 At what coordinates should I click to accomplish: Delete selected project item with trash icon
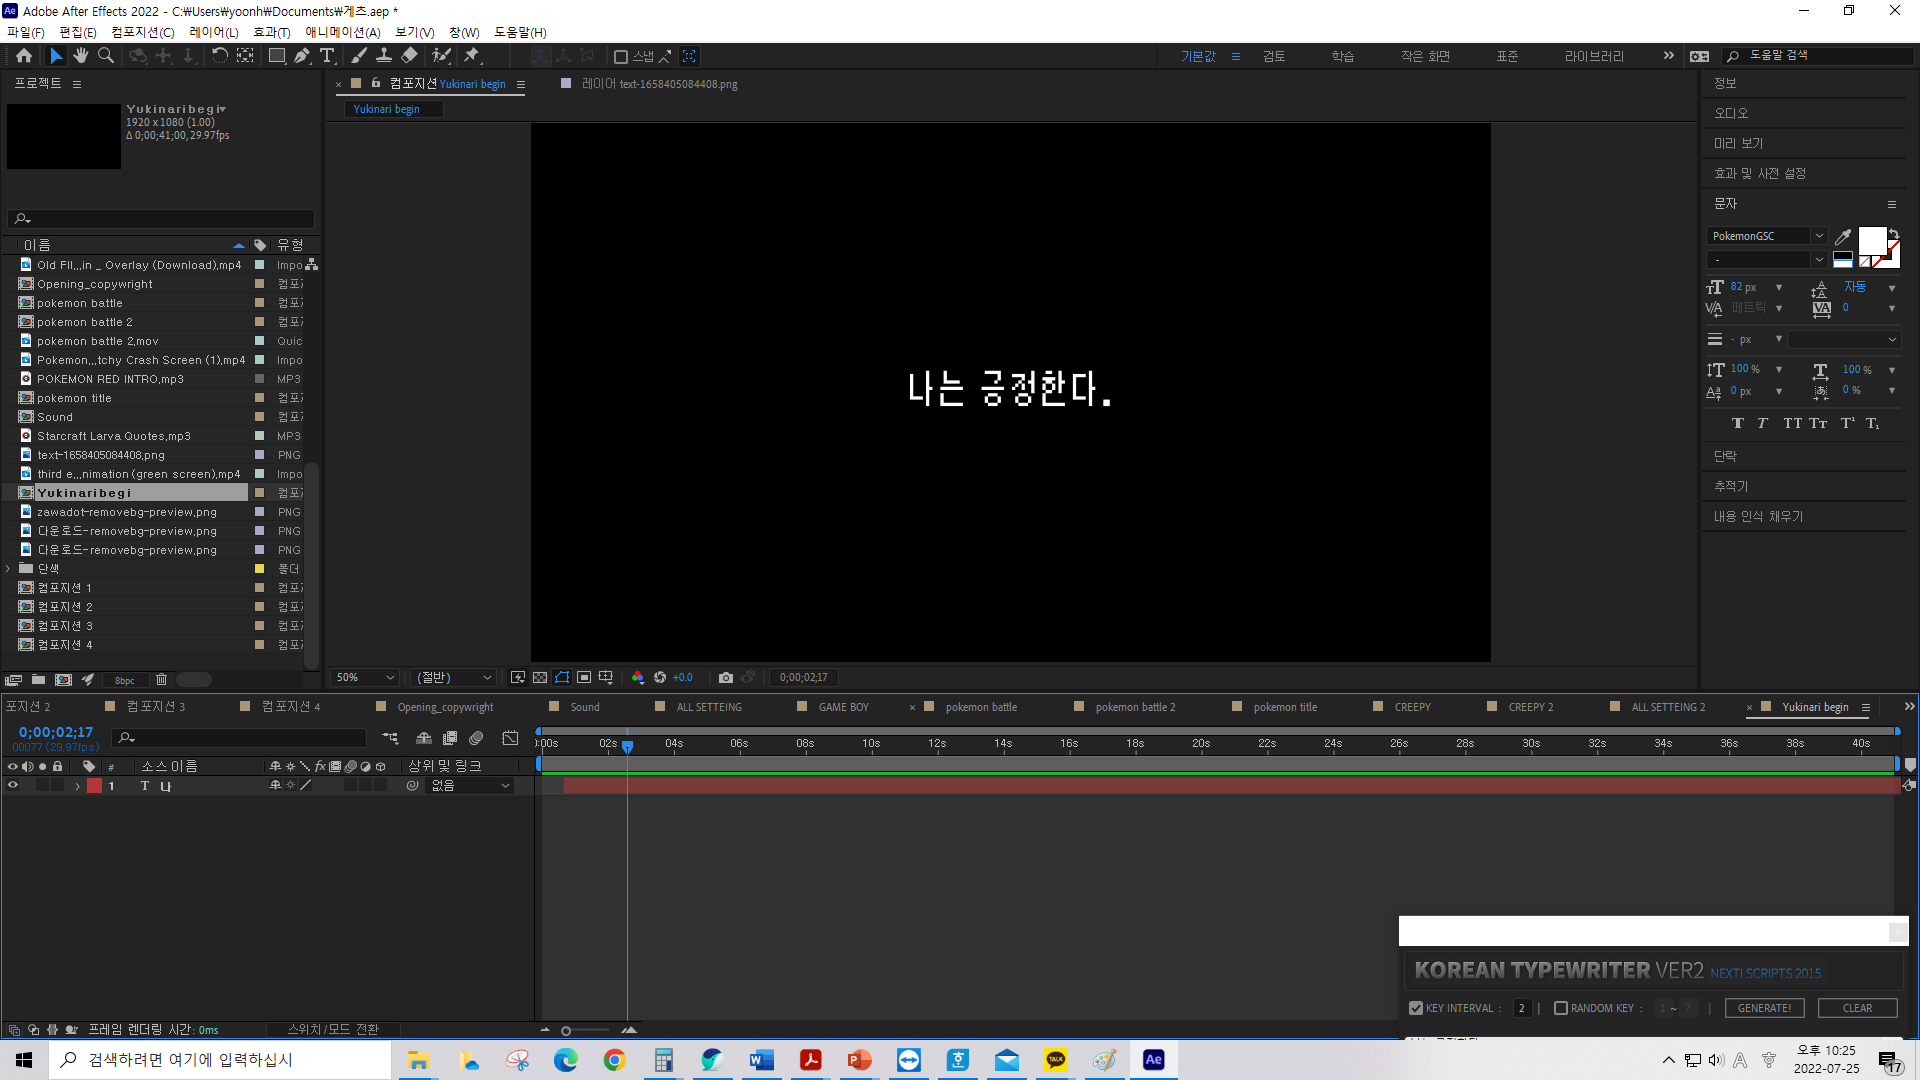(x=161, y=680)
